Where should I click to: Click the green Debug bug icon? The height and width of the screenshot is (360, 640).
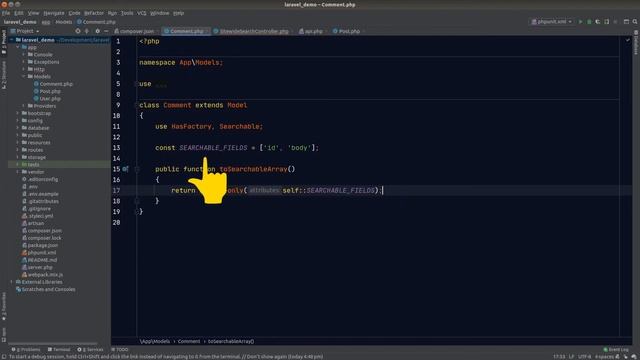click(589, 22)
